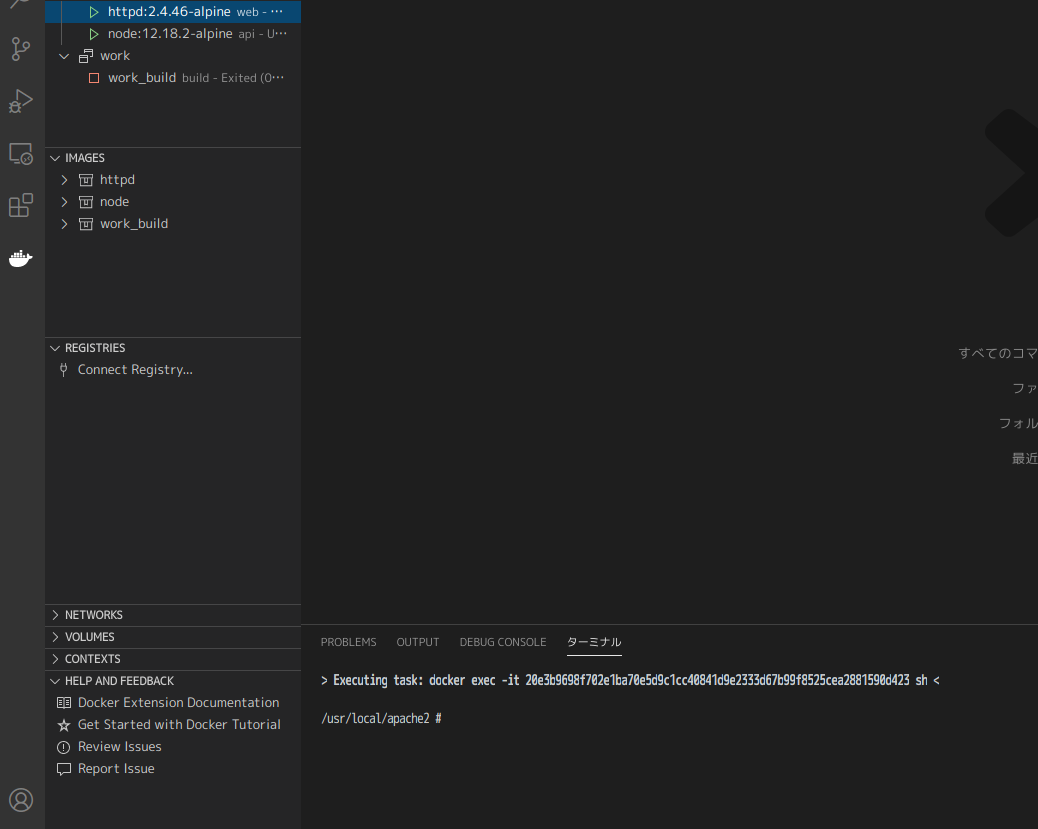The height and width of the screenshot is (829, 1038).
Task: Open Docker Extension Documentation
Action: 179,703
